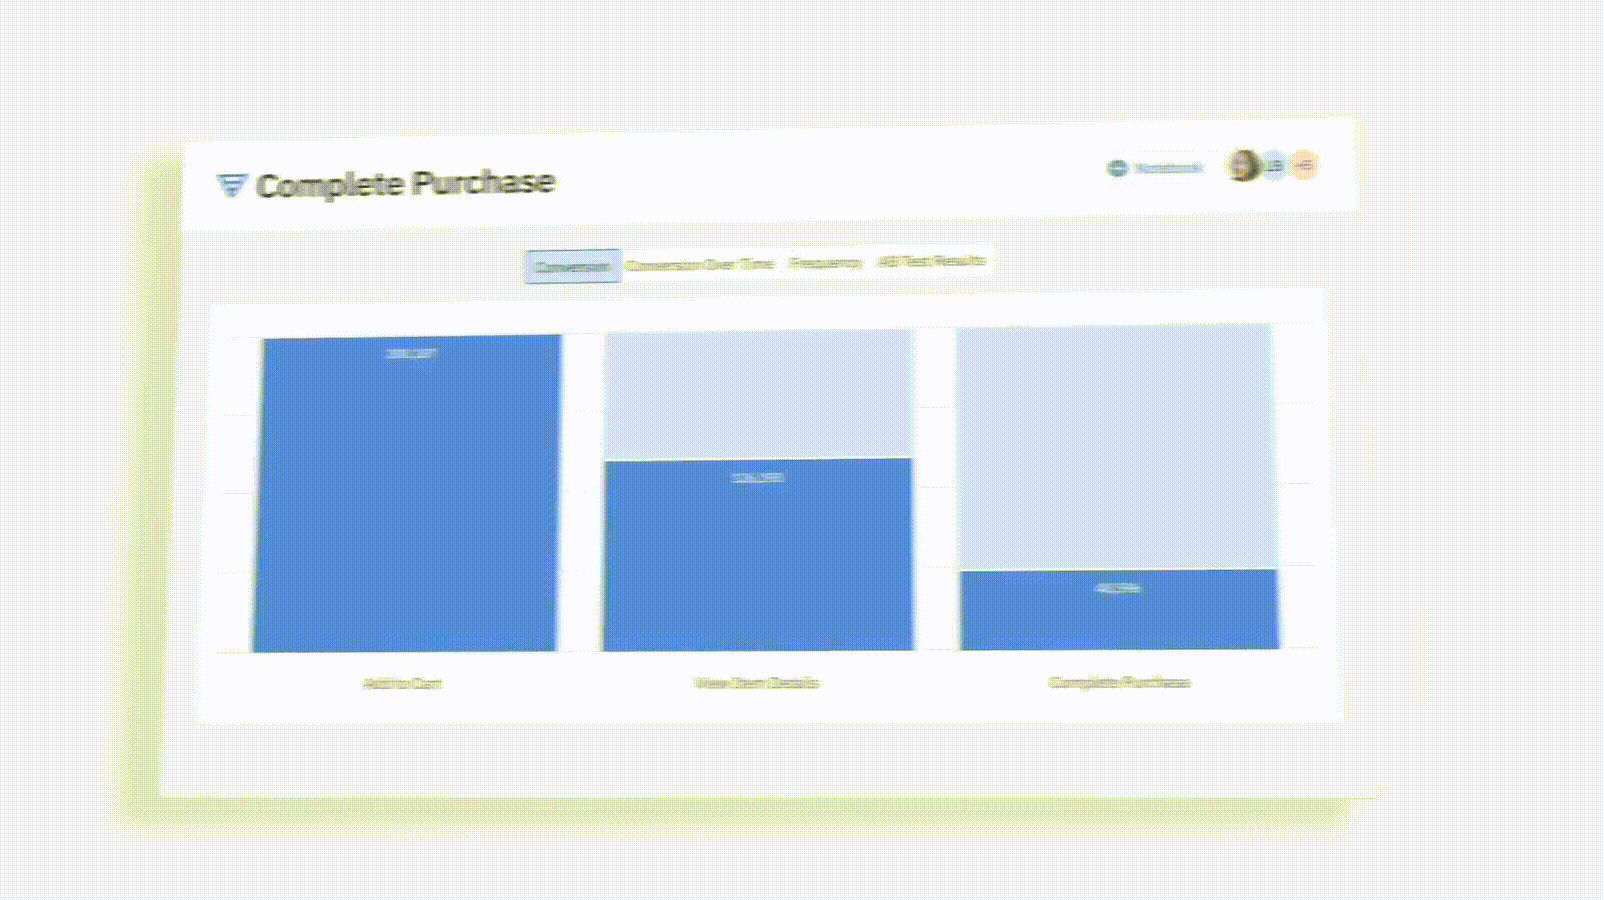Image resolution: width=1604 pixels, height=900 pixels.
Task: Click the pink +5 collaborators avatar
Action: [x=1304, y=165]
